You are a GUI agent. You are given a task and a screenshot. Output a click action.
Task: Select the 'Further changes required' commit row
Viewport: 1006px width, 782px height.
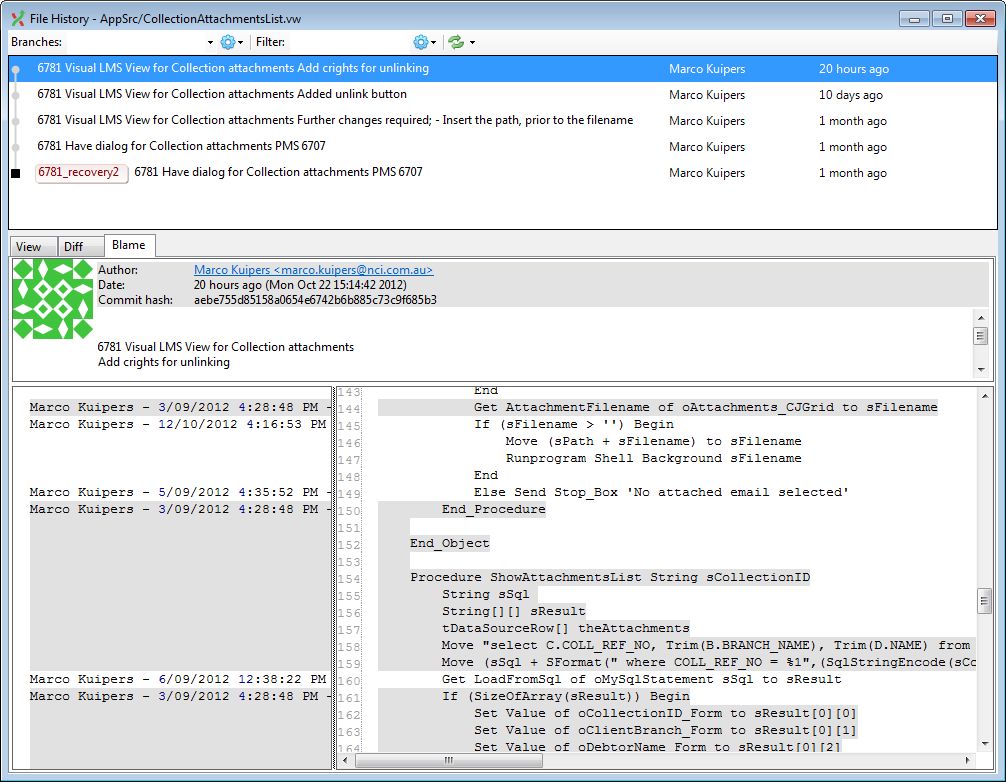click(x=335, y=121)
